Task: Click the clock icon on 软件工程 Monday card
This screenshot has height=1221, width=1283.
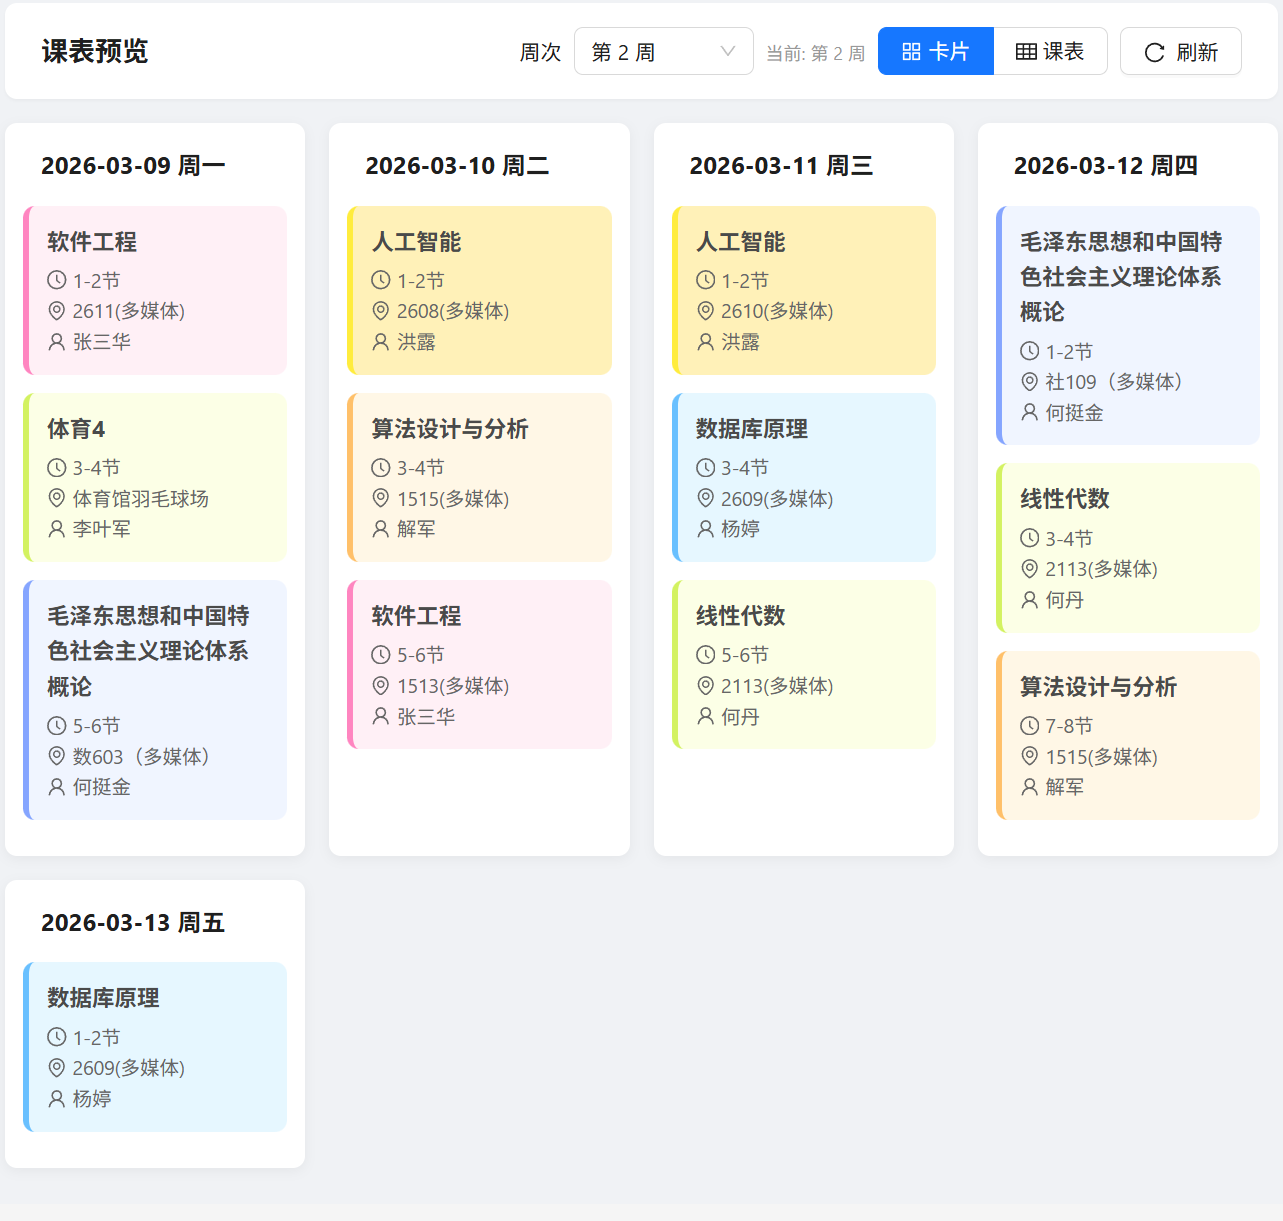Action: point(56,280)
